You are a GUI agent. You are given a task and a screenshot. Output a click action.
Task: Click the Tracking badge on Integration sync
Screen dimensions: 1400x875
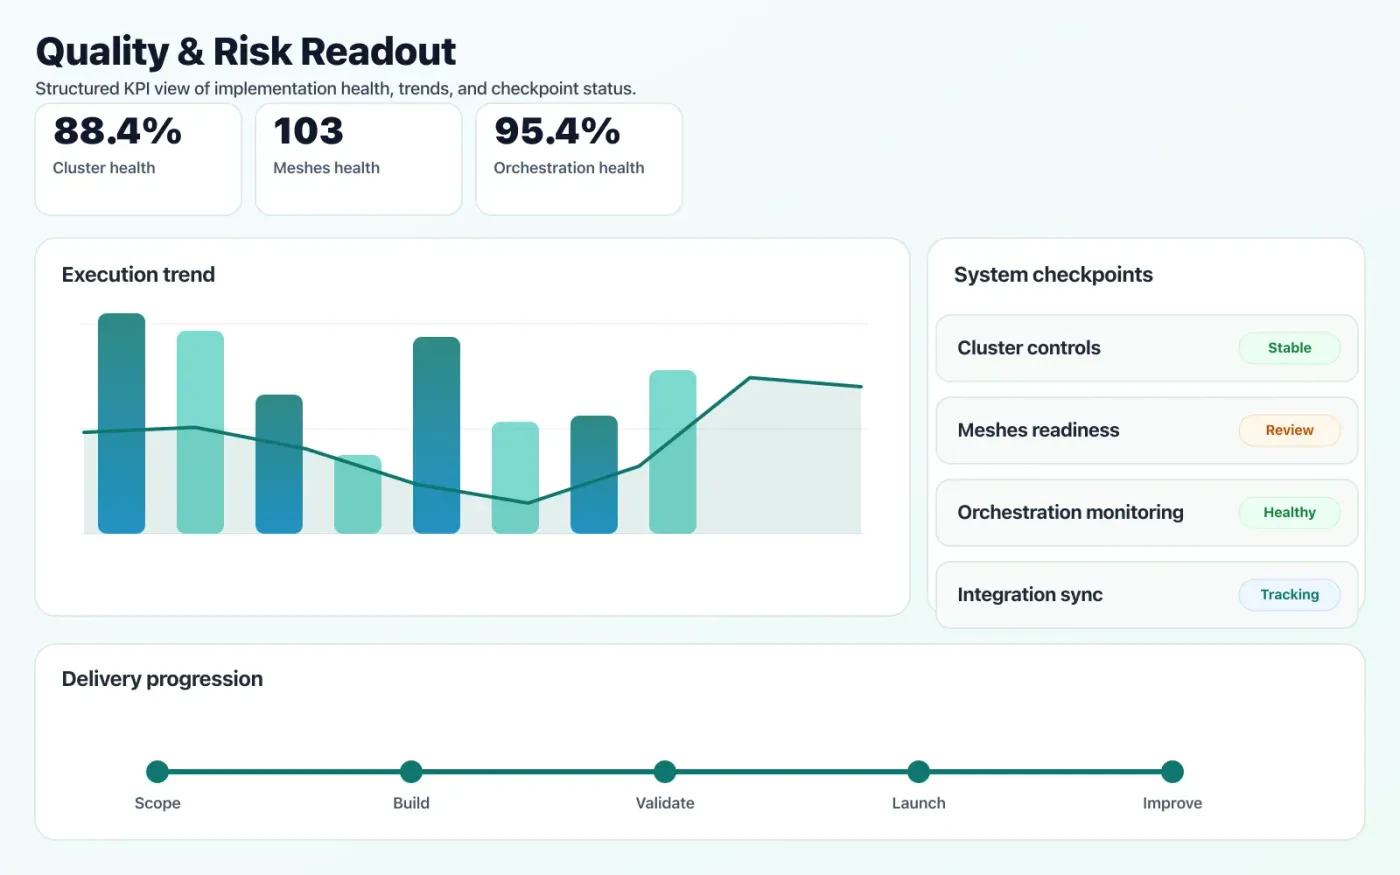click(x=1289, y=594)
